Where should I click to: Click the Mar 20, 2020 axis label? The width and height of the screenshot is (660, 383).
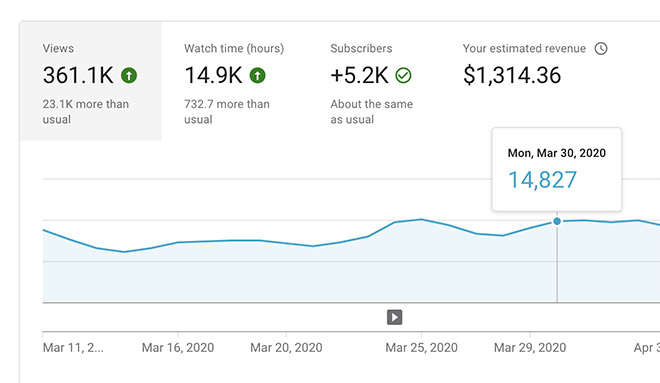(286, 348)
